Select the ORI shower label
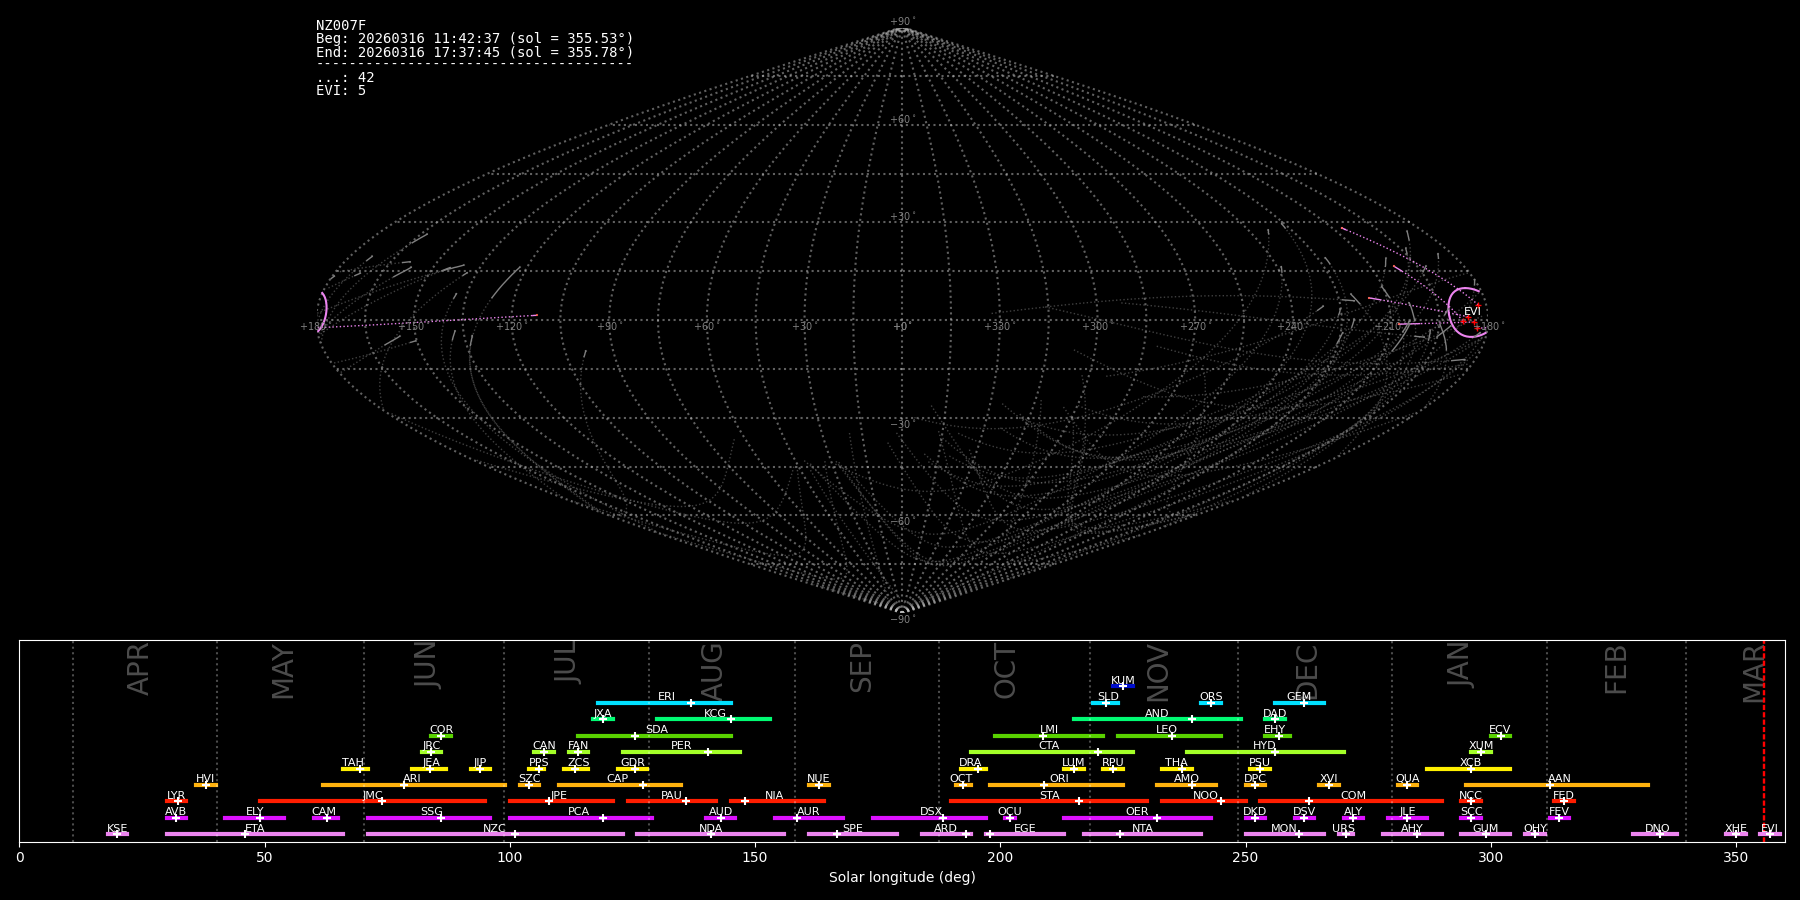The height and width of the screenshot is (900, 1800). click(1059, 779)
